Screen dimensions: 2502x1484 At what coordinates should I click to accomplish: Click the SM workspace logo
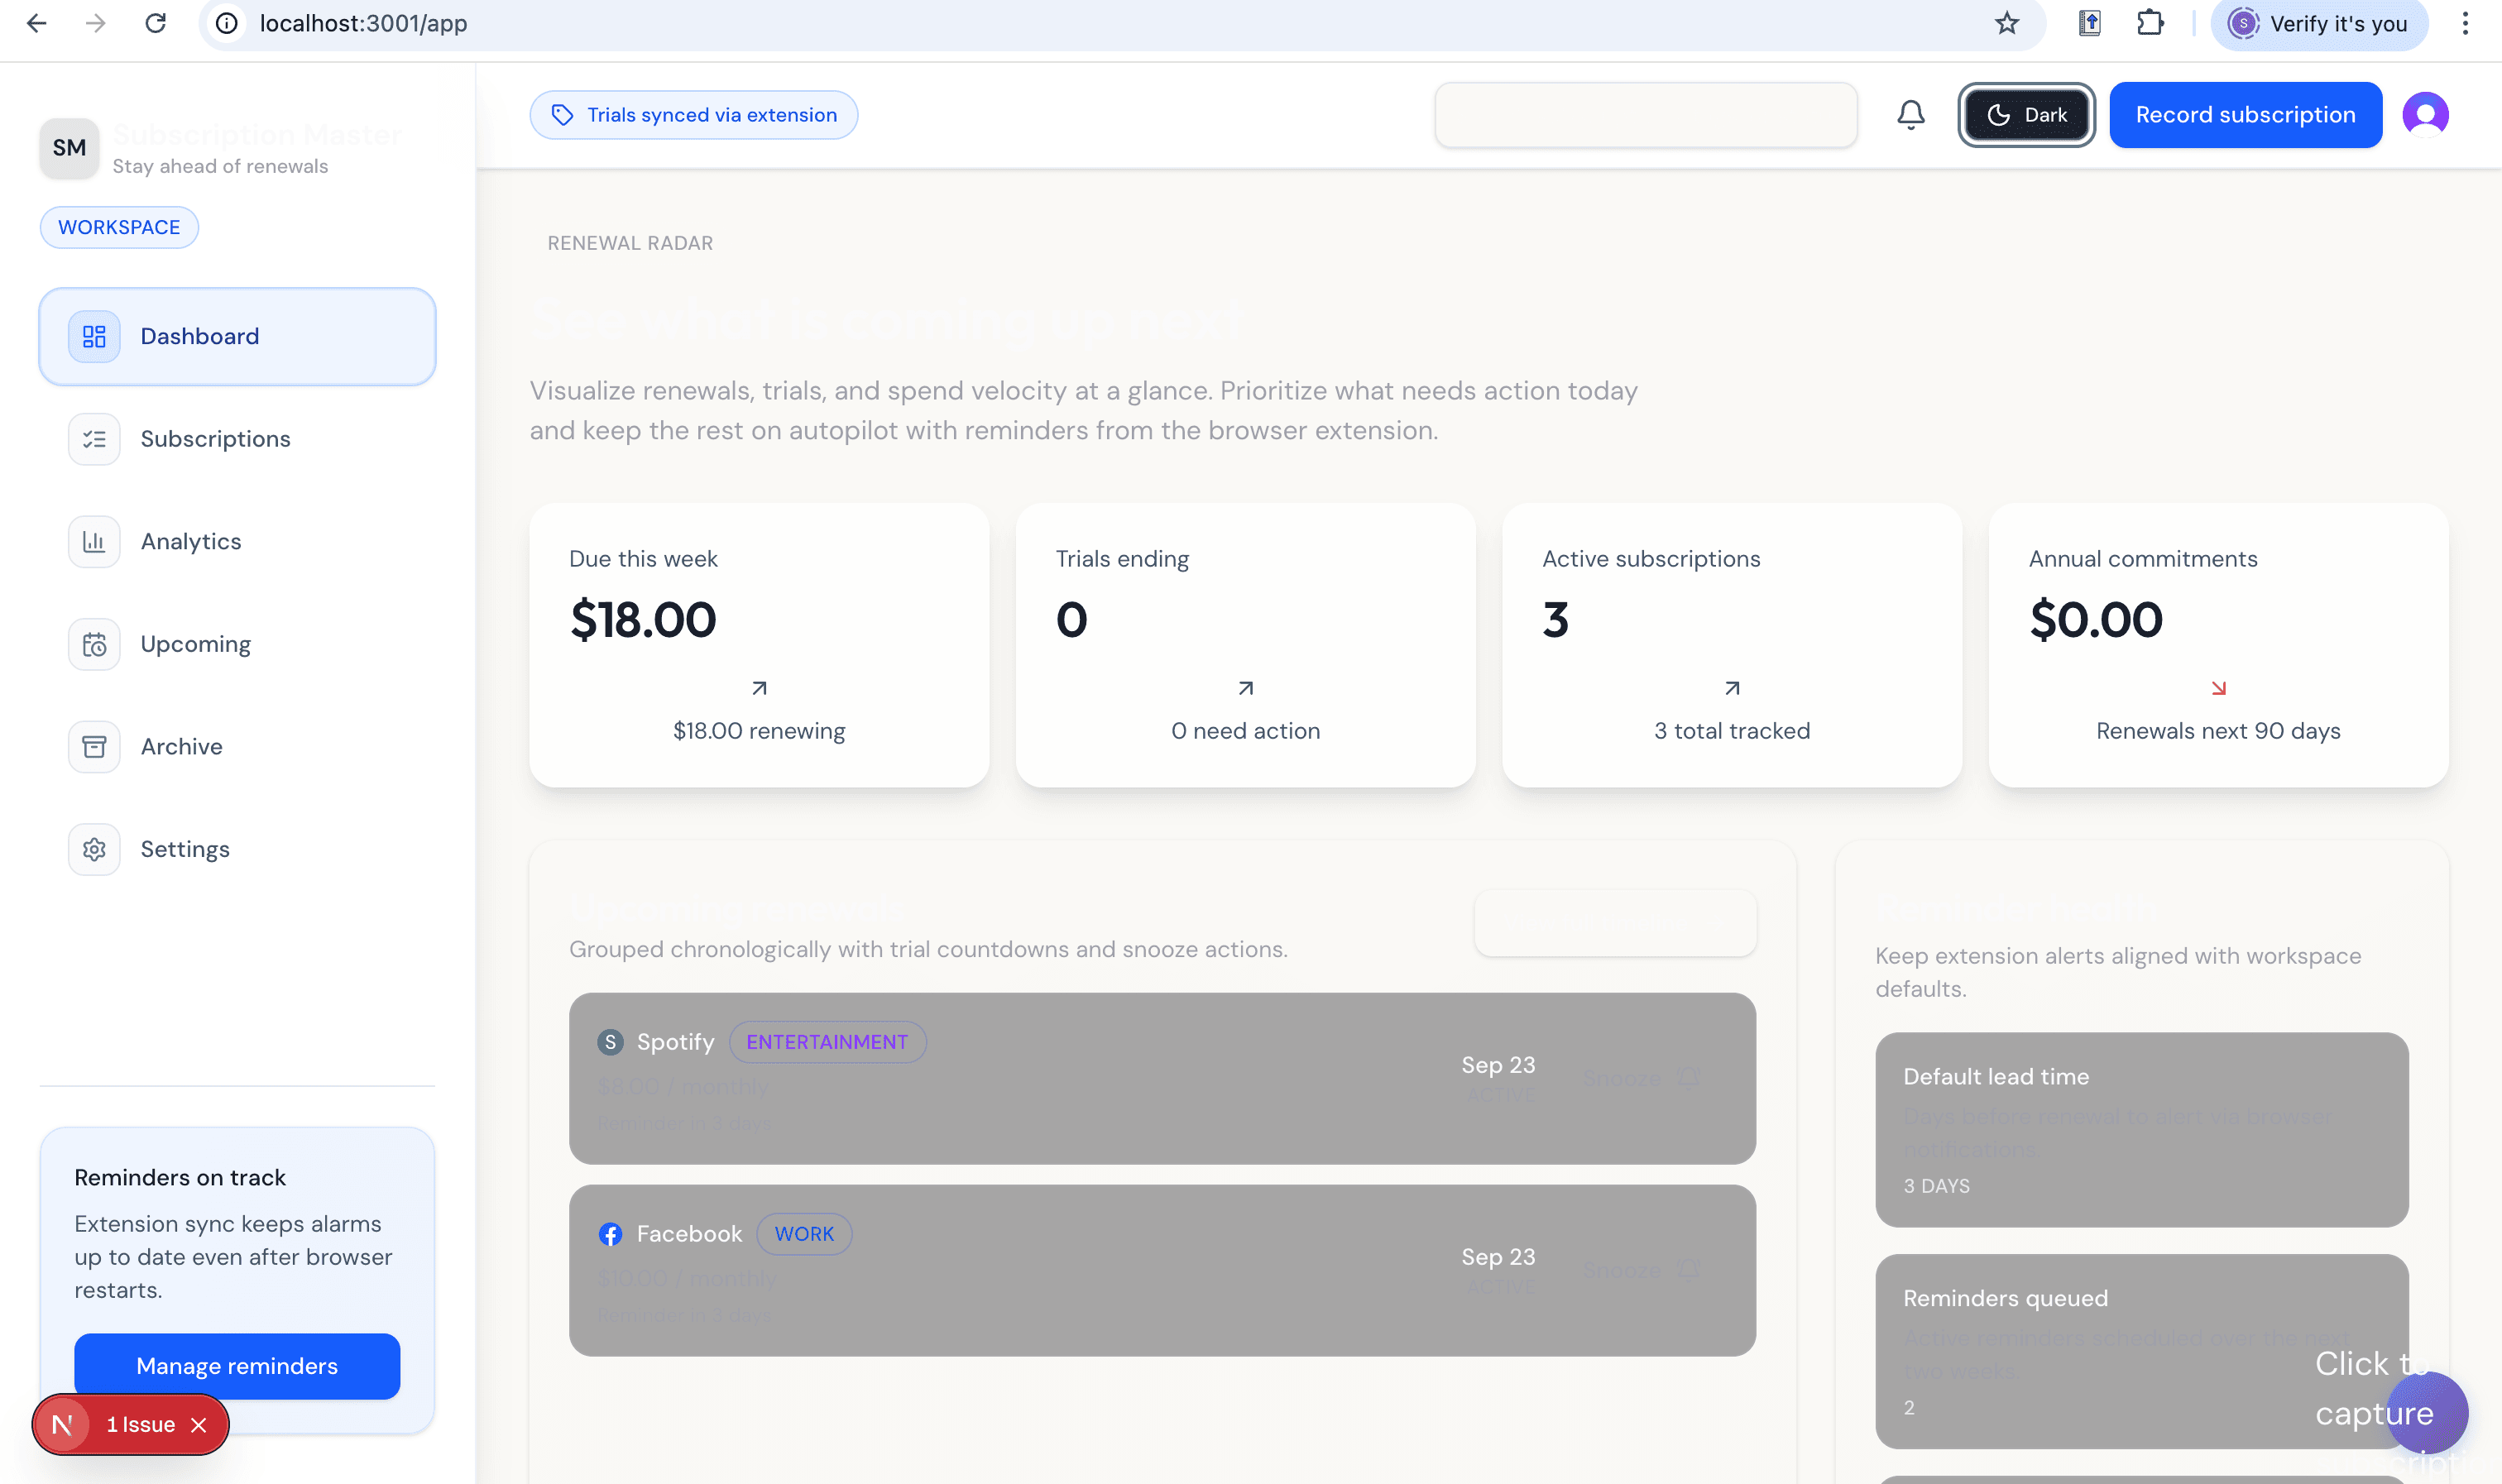click(69, 147)
